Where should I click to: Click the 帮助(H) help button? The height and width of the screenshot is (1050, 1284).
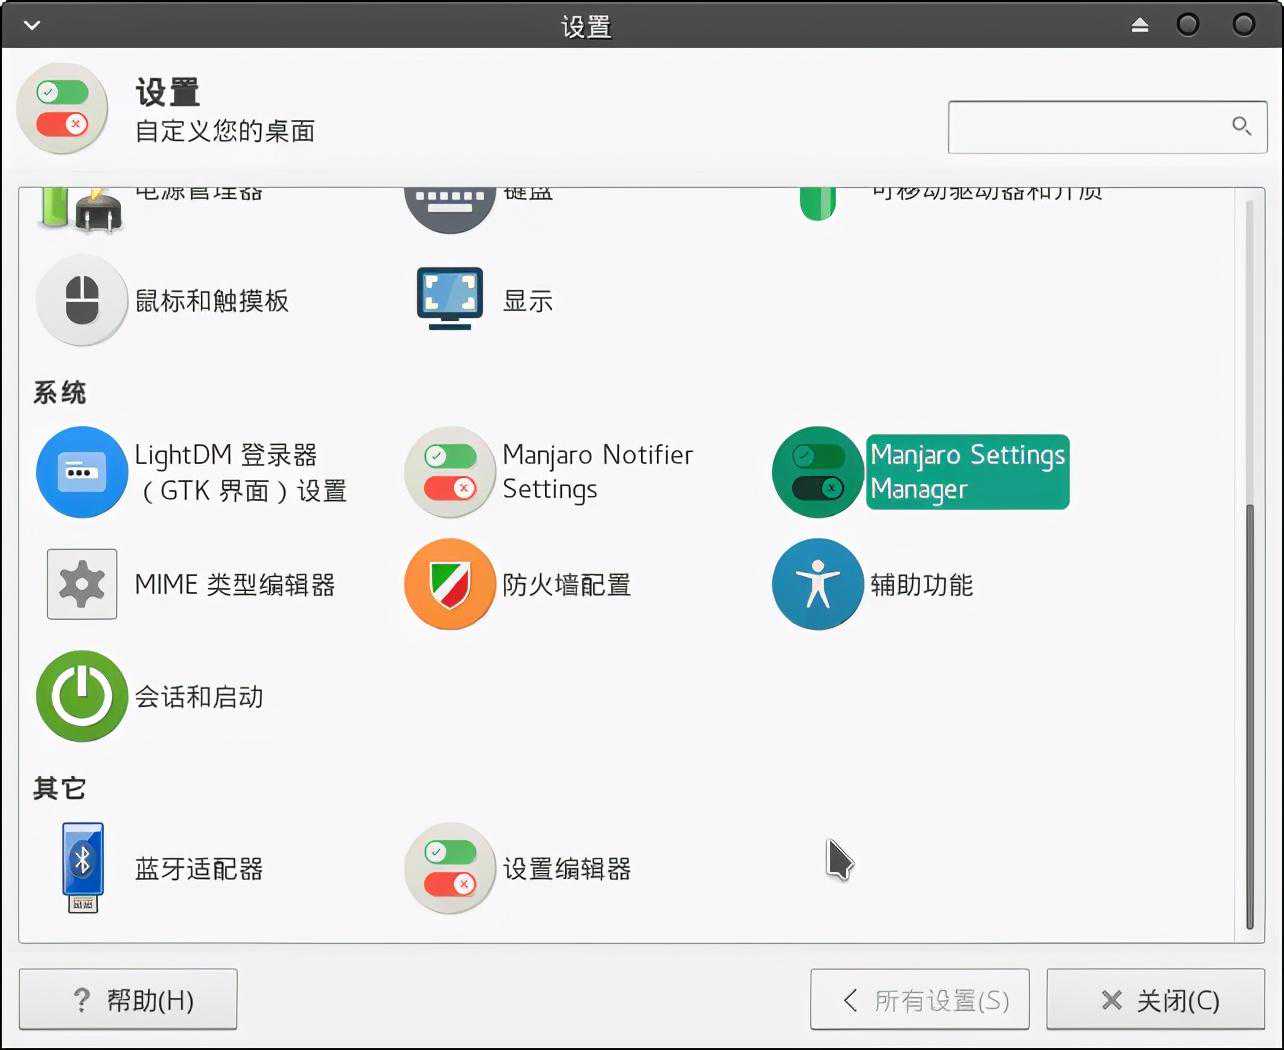click(128, 999)
